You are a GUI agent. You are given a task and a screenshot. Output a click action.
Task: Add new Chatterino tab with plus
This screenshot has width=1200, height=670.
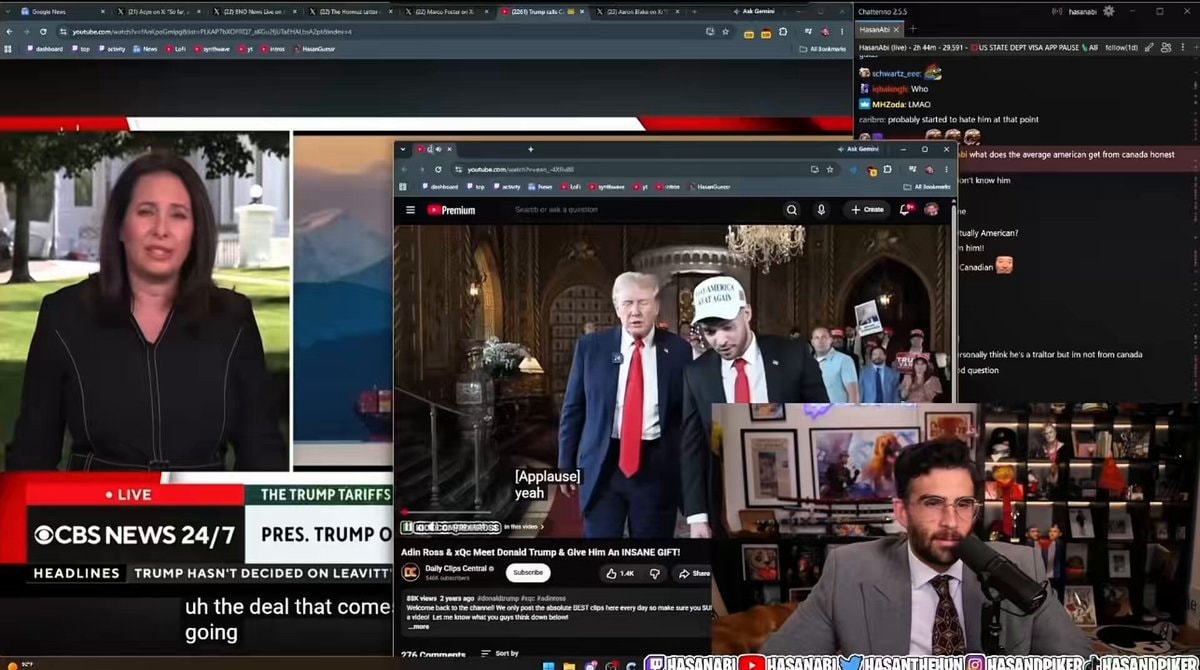coord(913,29)
